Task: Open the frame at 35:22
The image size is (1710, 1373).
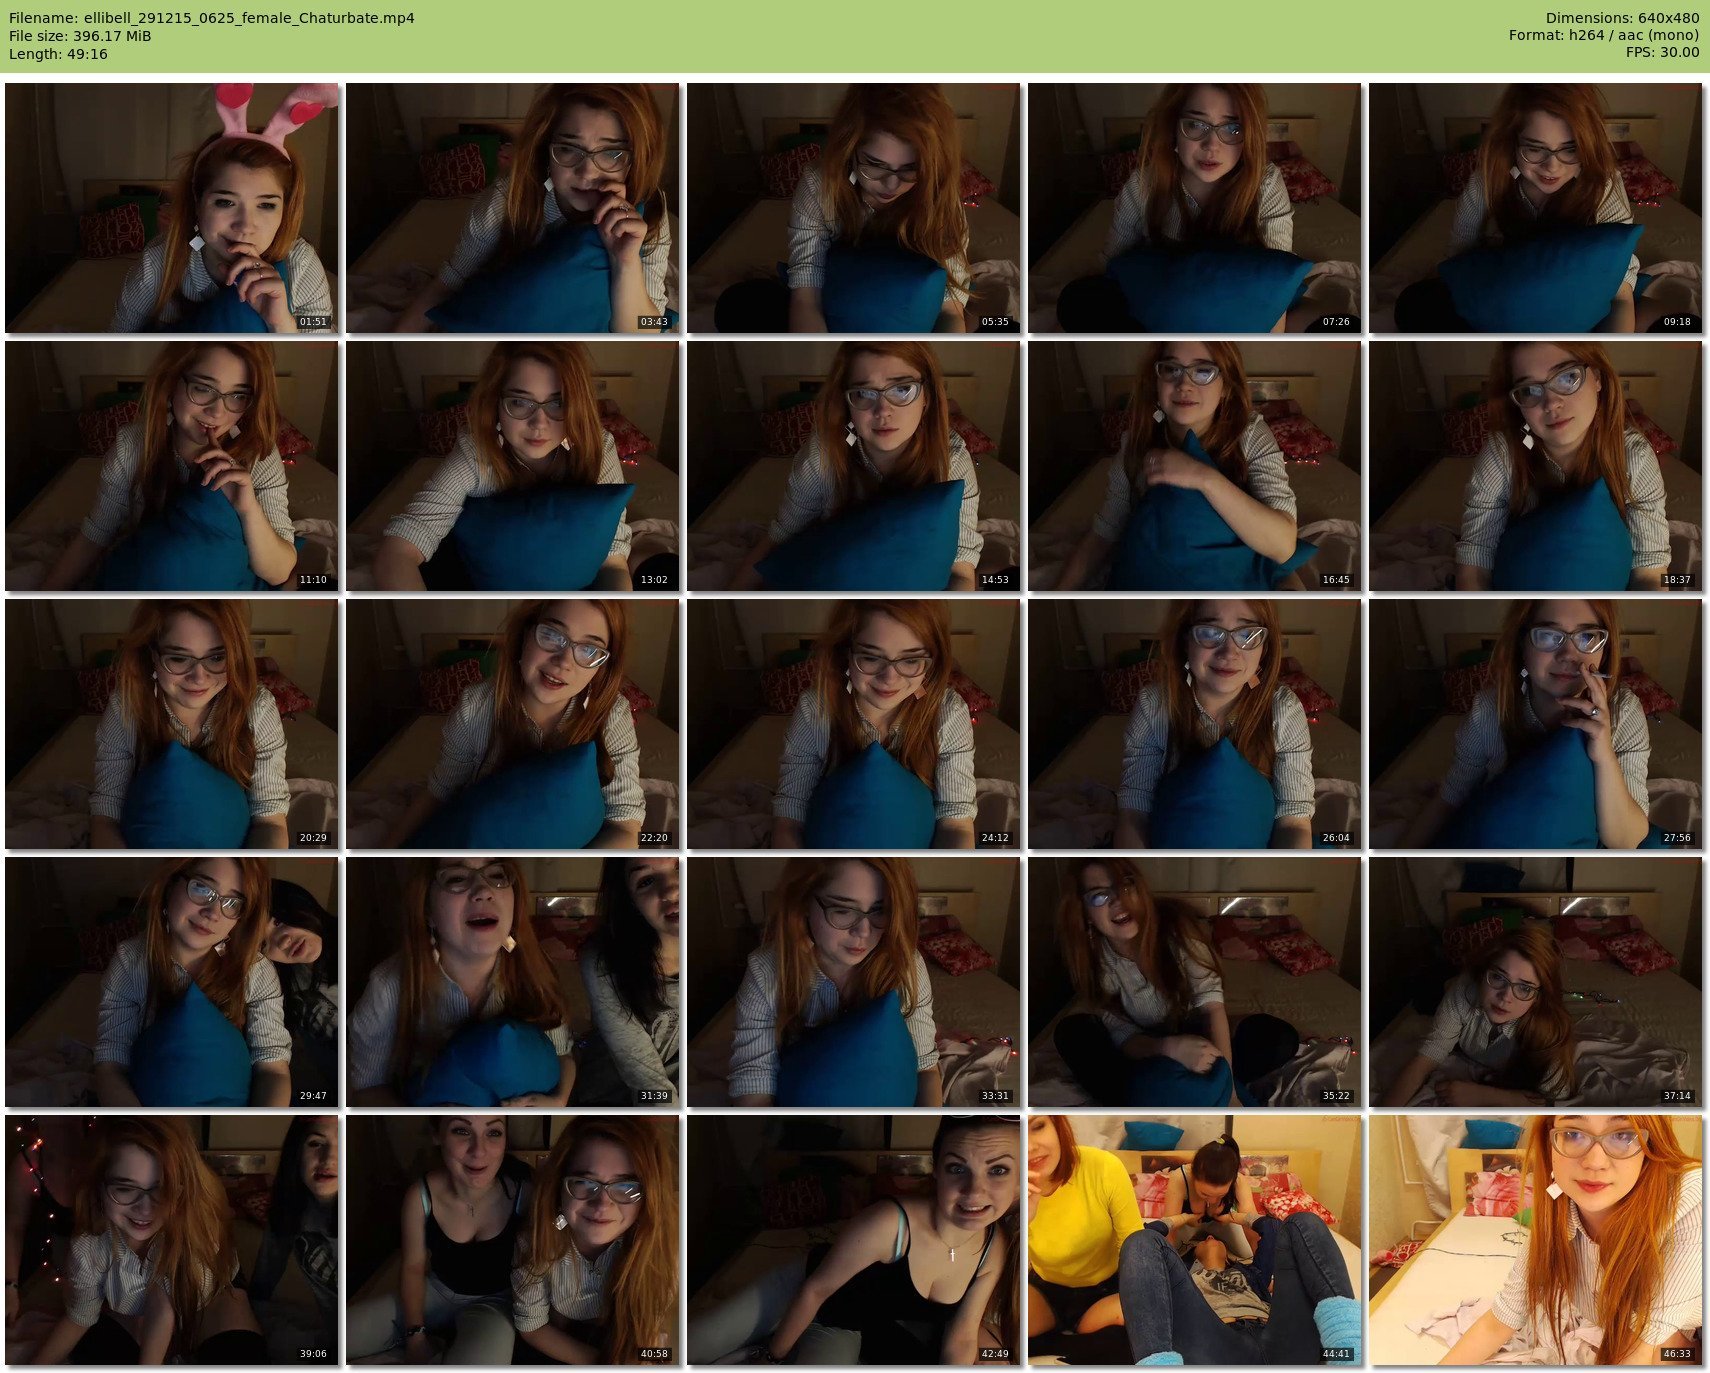Action: [x=1195, y=982]
